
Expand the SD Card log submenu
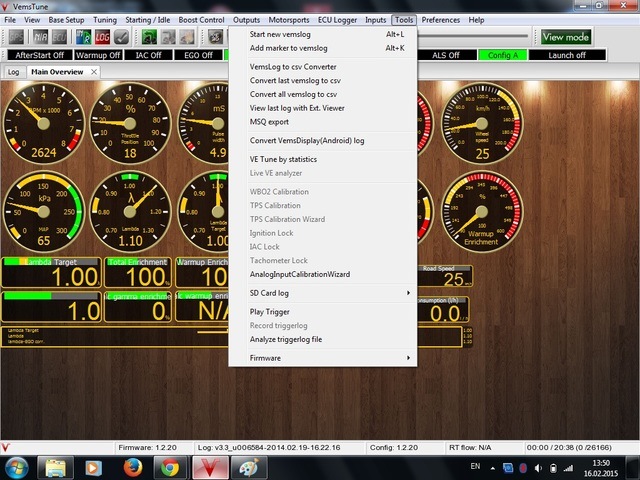(323, 293)
